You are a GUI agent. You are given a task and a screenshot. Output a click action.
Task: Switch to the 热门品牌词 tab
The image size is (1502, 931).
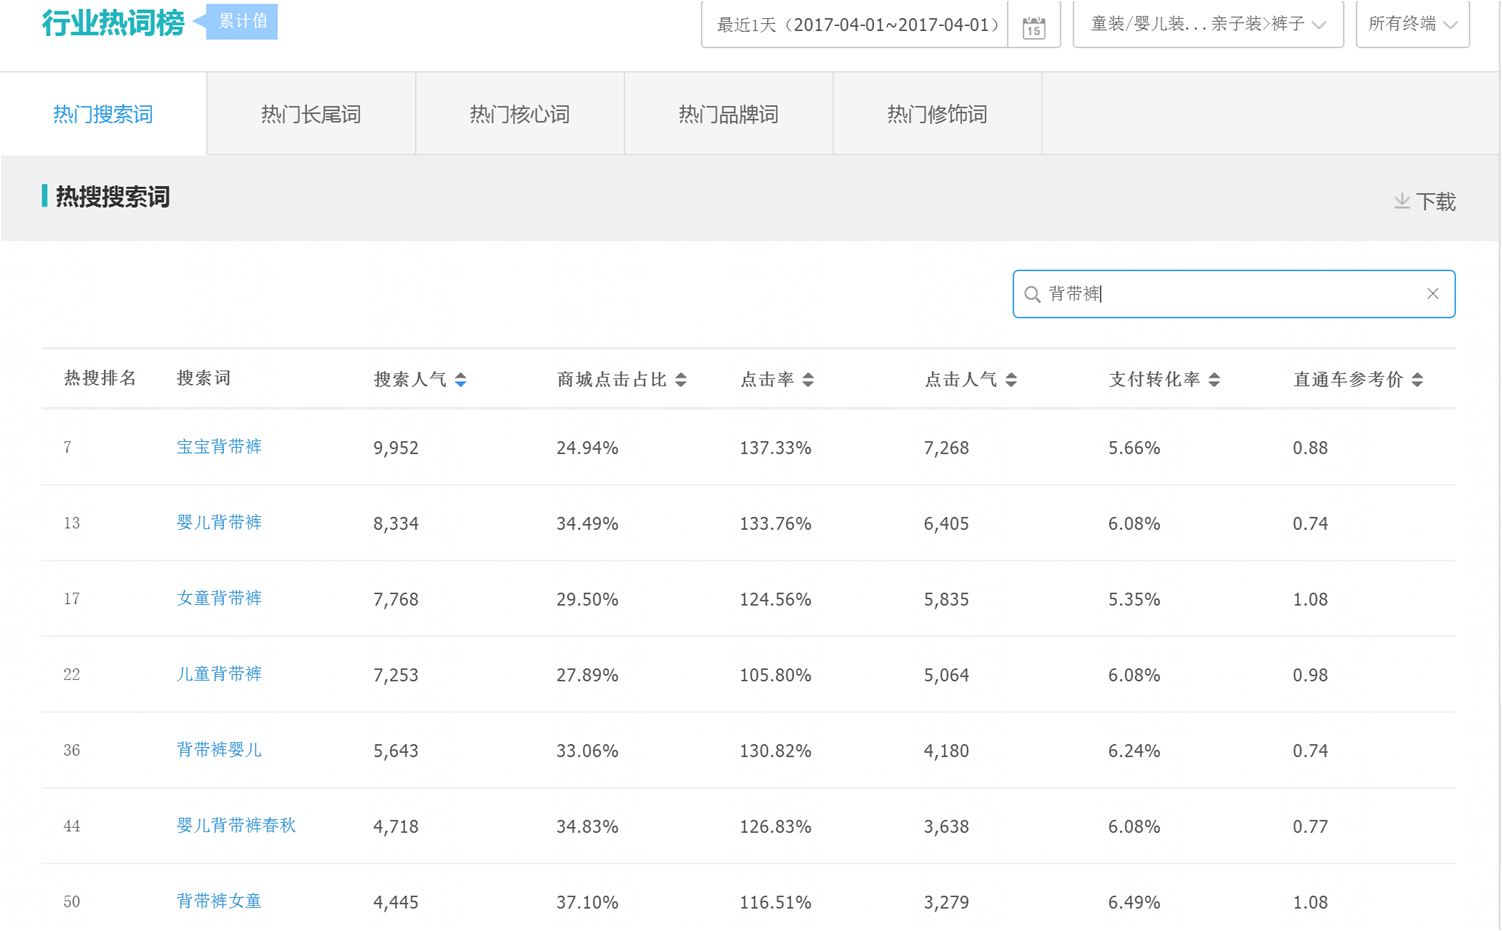point(728,114)
